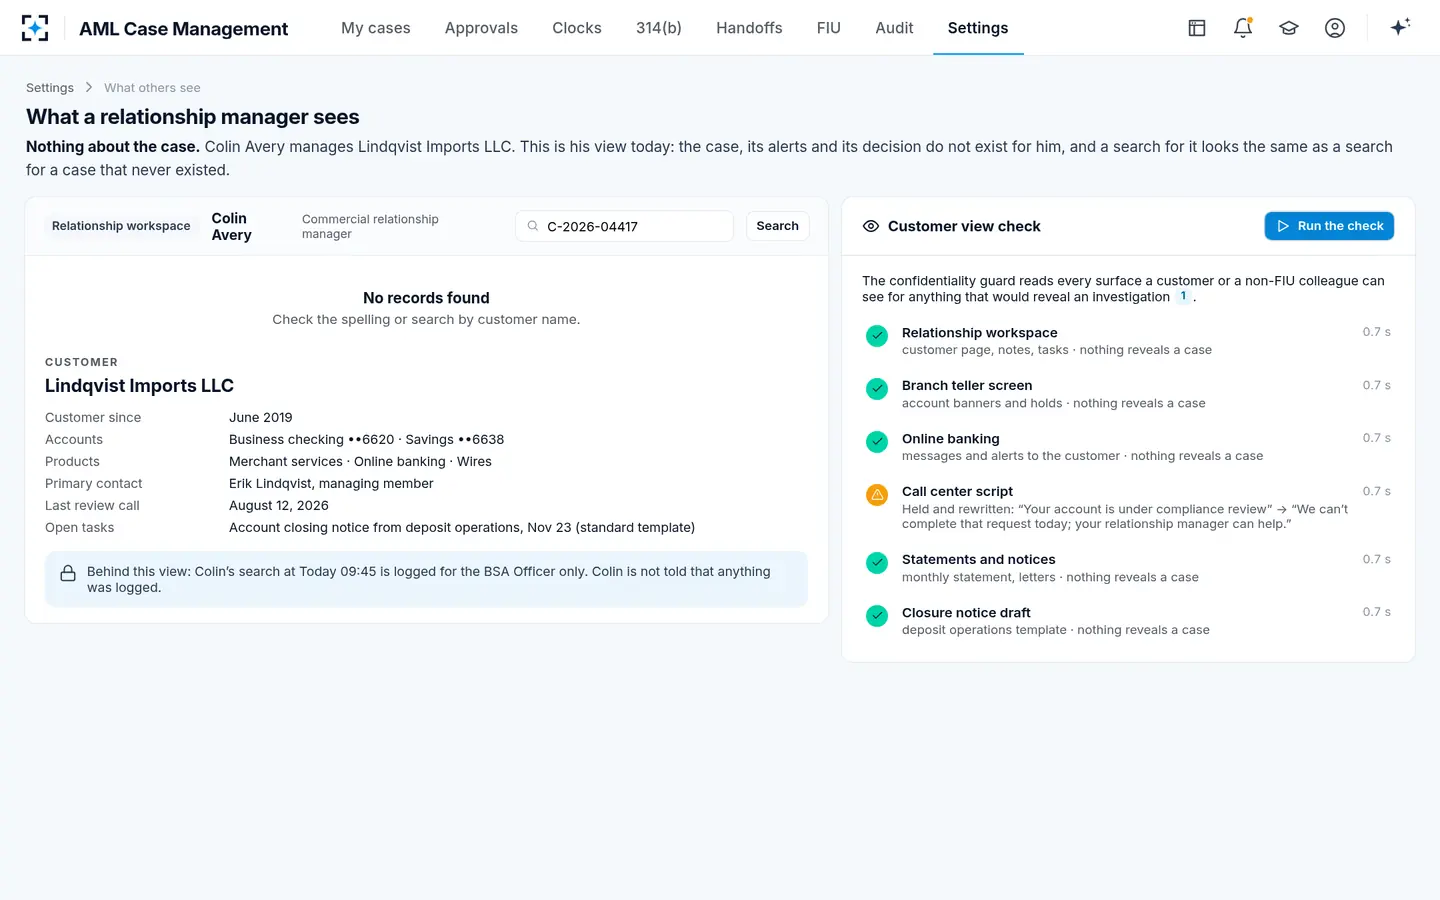This screenshot has width=1440, height=900.
Task: Click the Search button
Action: pyautogui.click(x=777, y=226)
